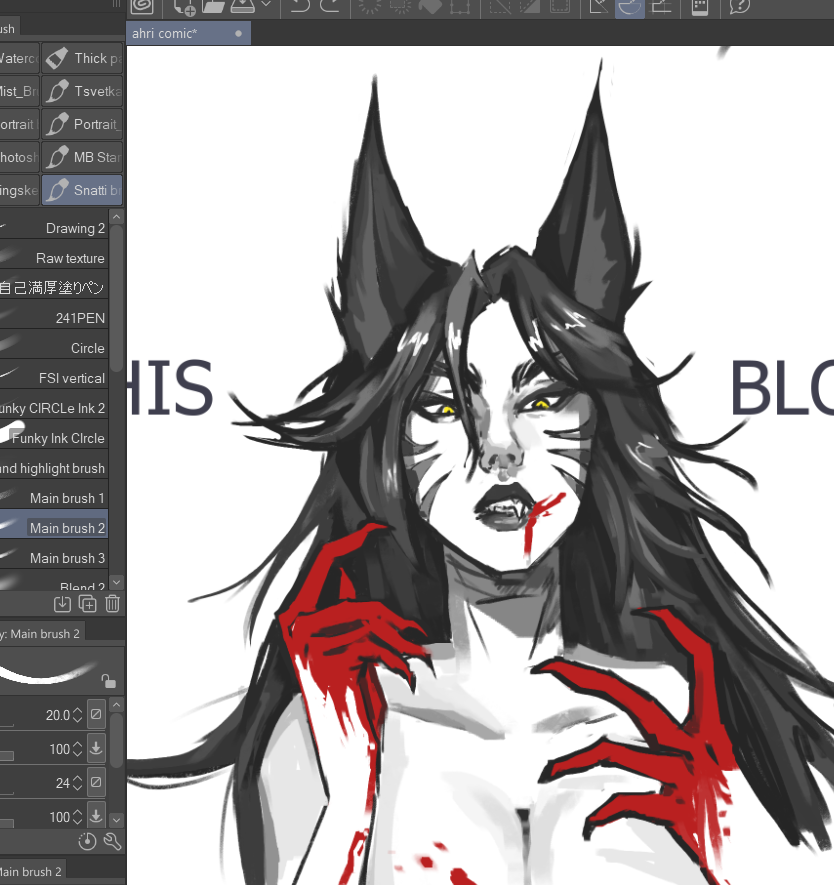Select the hotosh brush group

[x=19, y=157]
